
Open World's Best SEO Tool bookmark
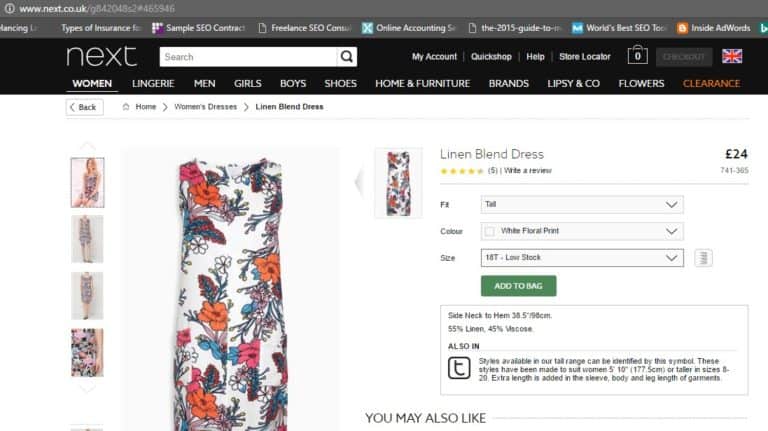click(x=620, y=28)
